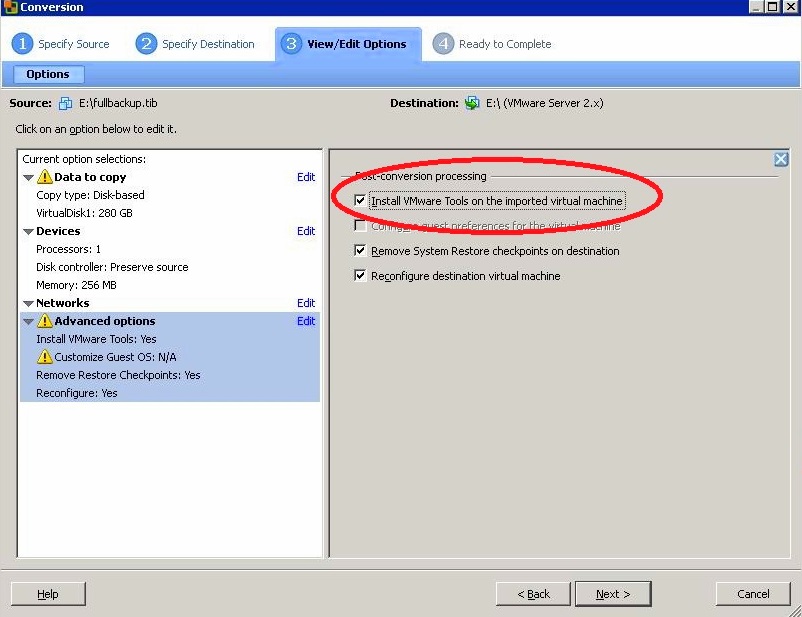Select Install VMware Tools: Yes row
The height and width of the screenshot is (617, 802).
[x=96, y=339]
